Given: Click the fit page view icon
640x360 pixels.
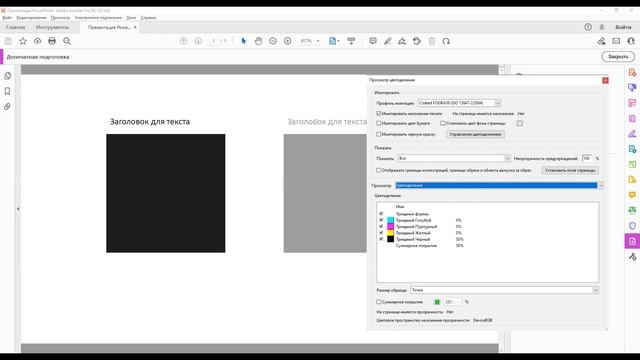Looking at the screenshot, I should 333,41.
